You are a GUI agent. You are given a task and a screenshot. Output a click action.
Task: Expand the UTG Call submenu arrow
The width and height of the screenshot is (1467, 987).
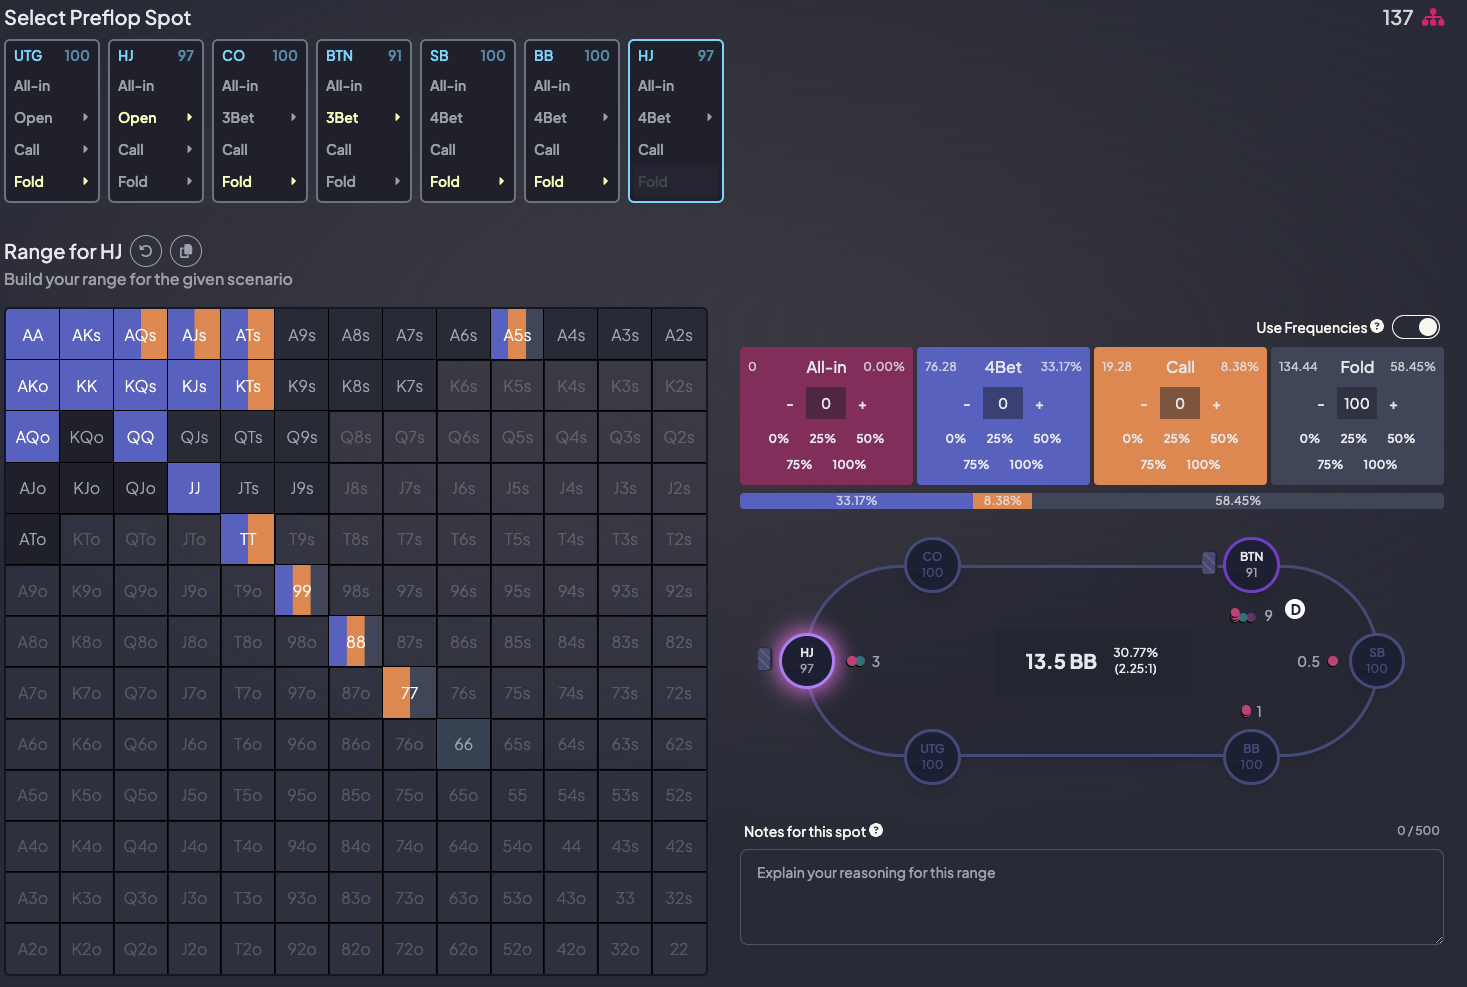tap(85, 149)
